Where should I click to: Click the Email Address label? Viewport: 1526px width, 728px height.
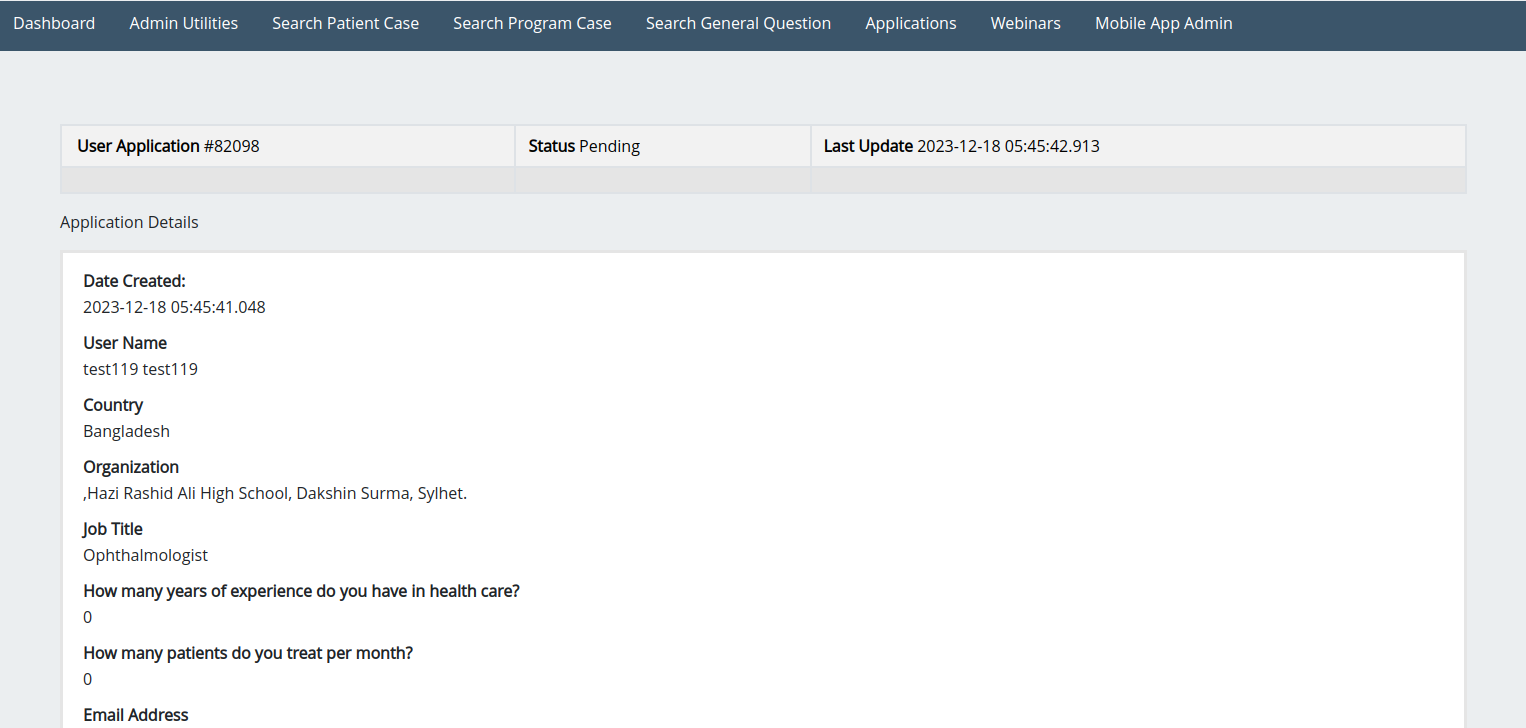(135, 715)
